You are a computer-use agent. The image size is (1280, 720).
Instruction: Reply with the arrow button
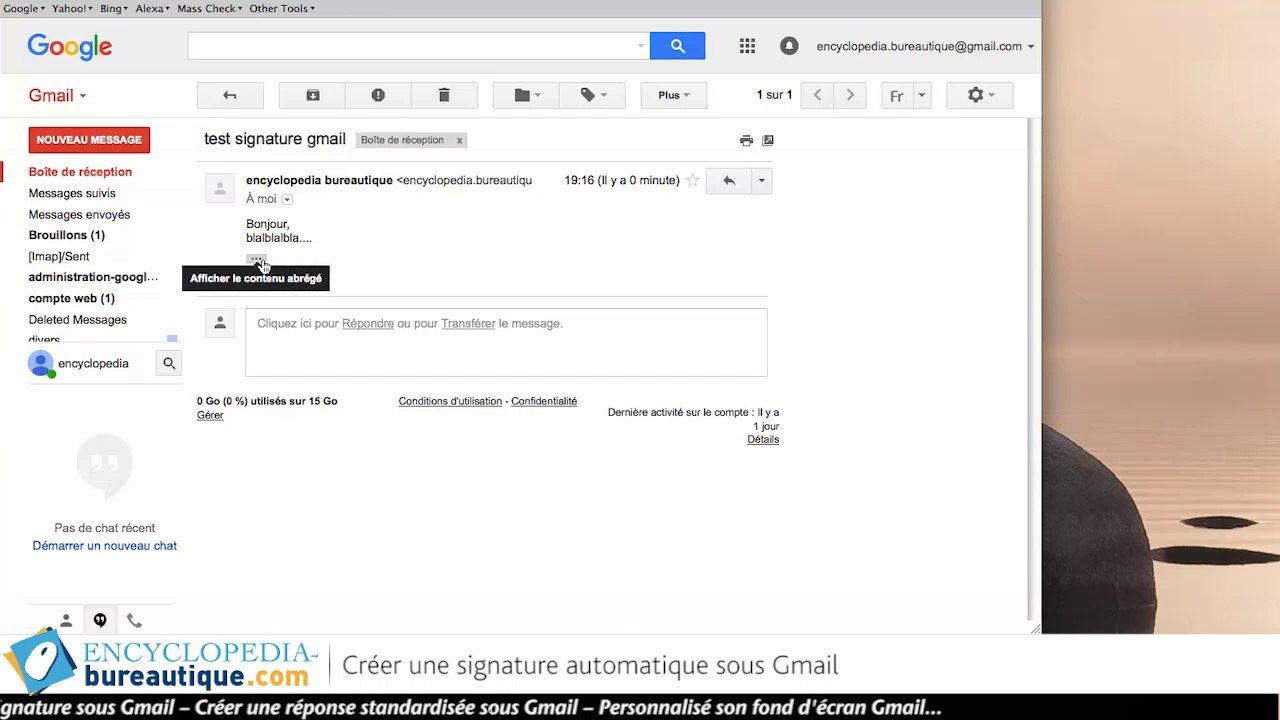point(729,181)
